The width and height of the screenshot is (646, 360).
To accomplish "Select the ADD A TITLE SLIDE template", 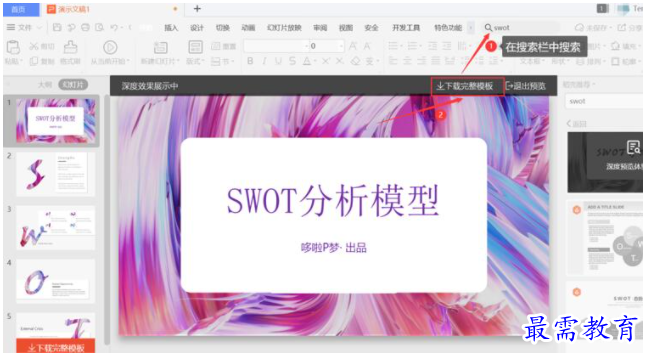I will pyautogui.click(x=605, y=238).
